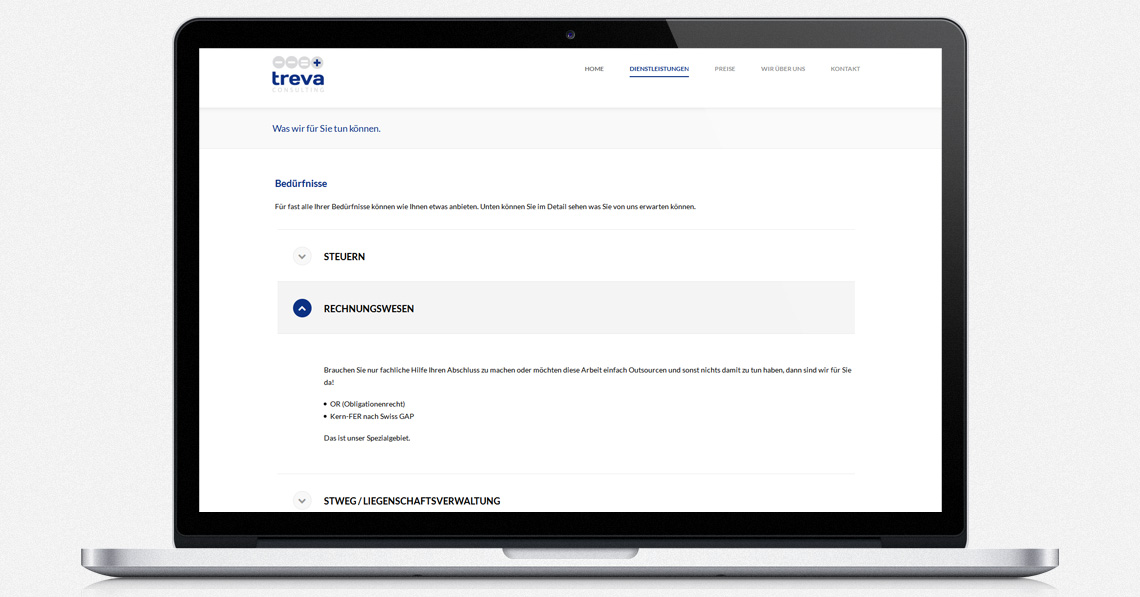Click the laptop webcam above screen
Viewport: 1140px width, 597px height.
coord(570,35)
